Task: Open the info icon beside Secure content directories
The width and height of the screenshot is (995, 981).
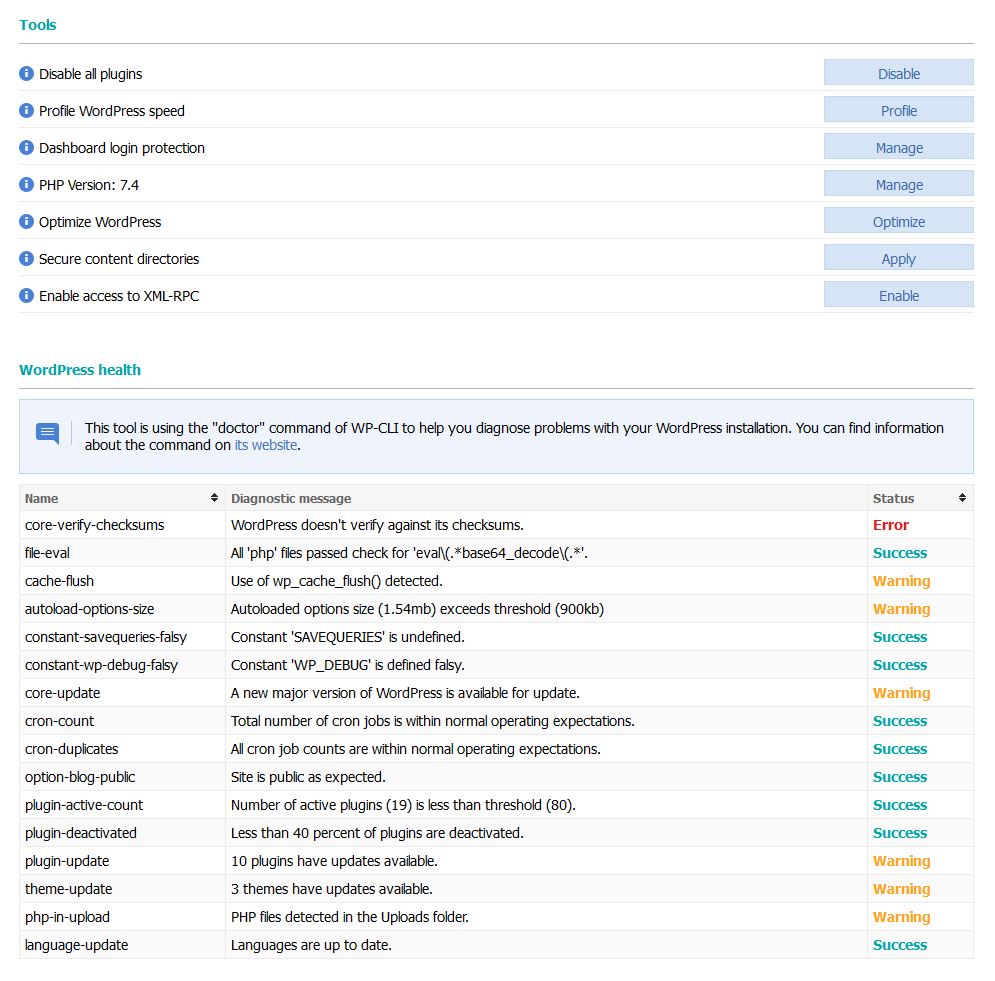Action: pyautogui.click(x=25, y=258)
